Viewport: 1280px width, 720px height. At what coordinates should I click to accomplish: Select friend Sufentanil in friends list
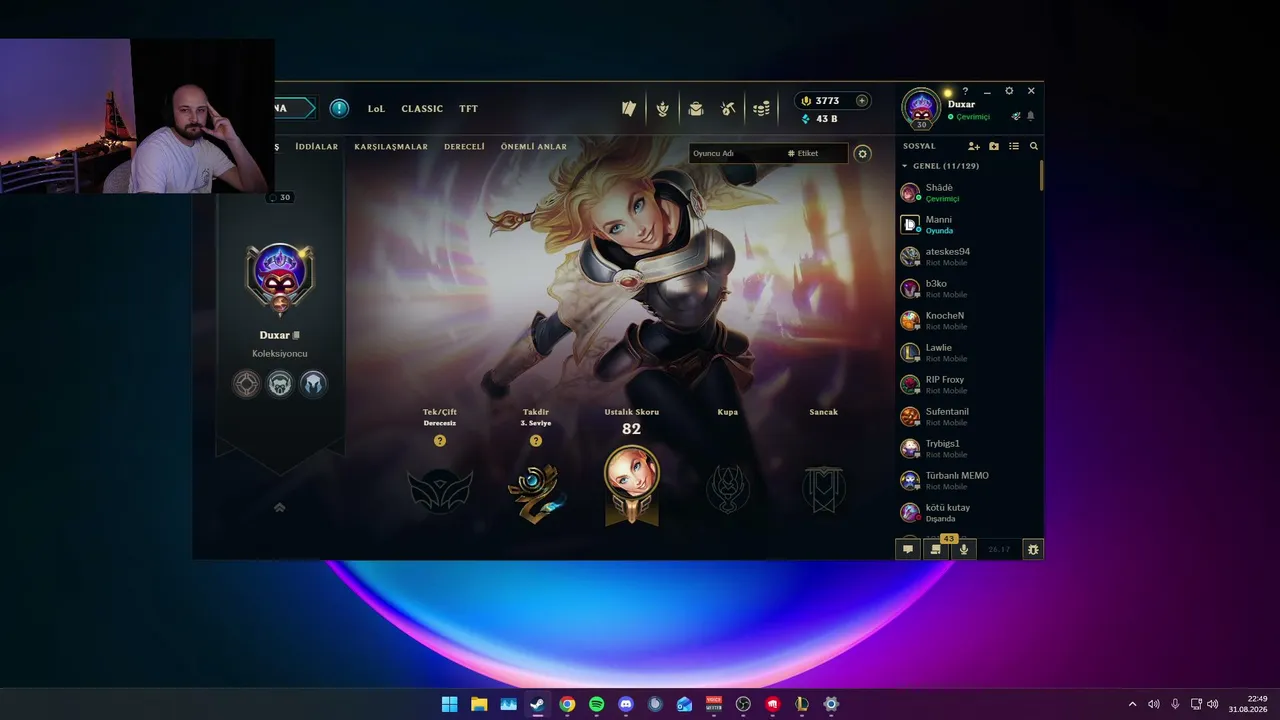click(x=968, y=416)
